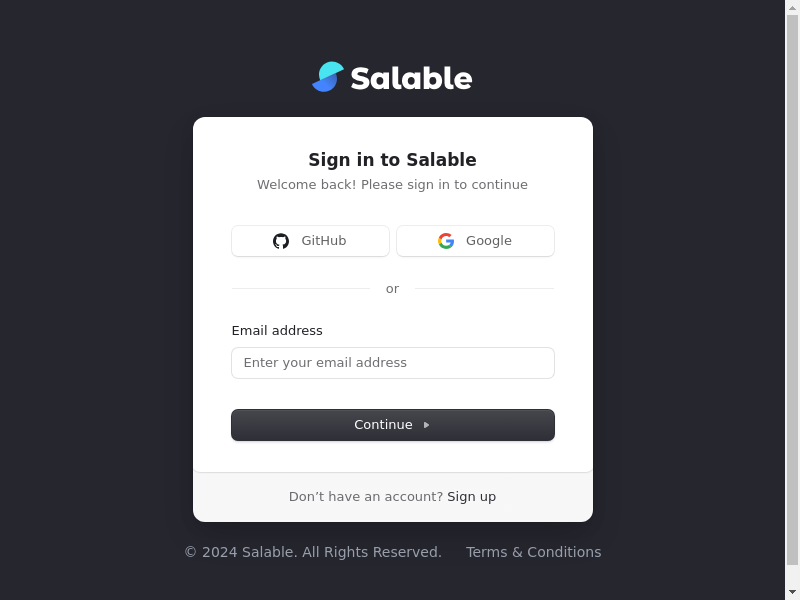
Task: Click the scrollbar down arrow
Action: tap(792, 592)
